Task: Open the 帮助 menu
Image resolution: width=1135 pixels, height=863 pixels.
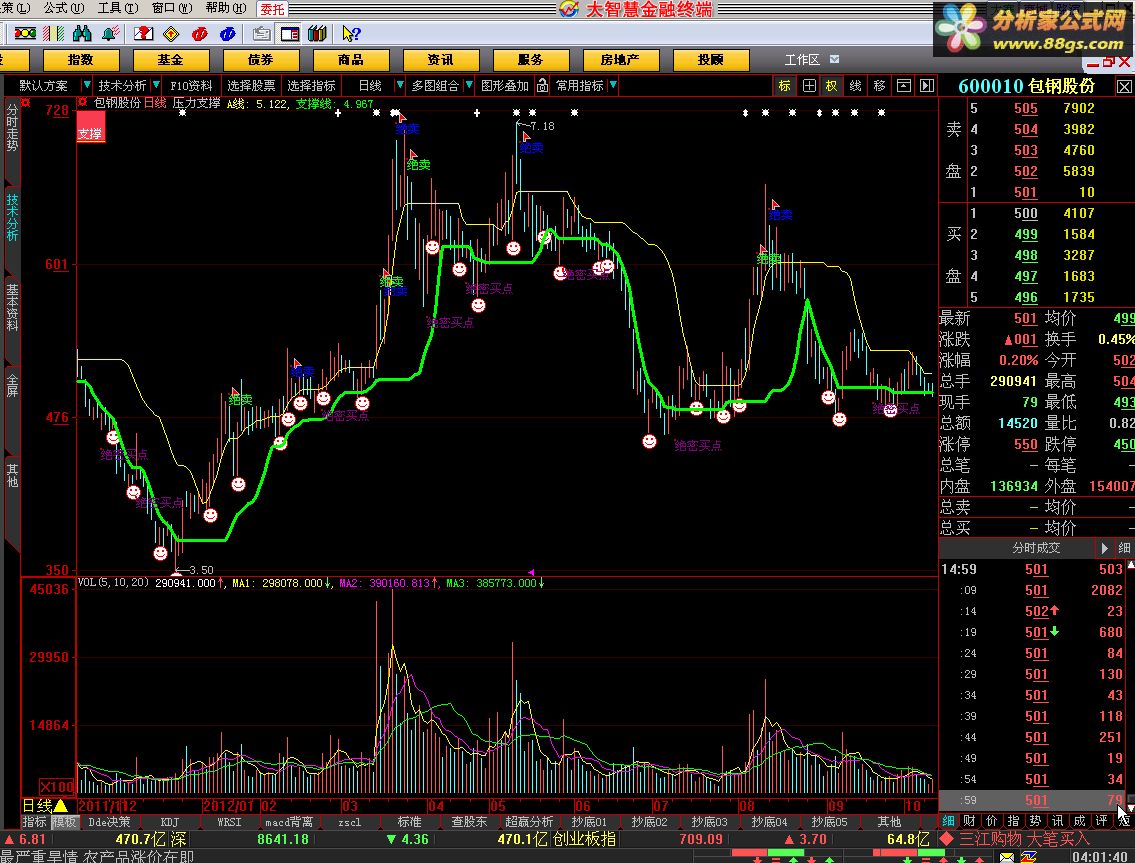Action: pos(226,8)
